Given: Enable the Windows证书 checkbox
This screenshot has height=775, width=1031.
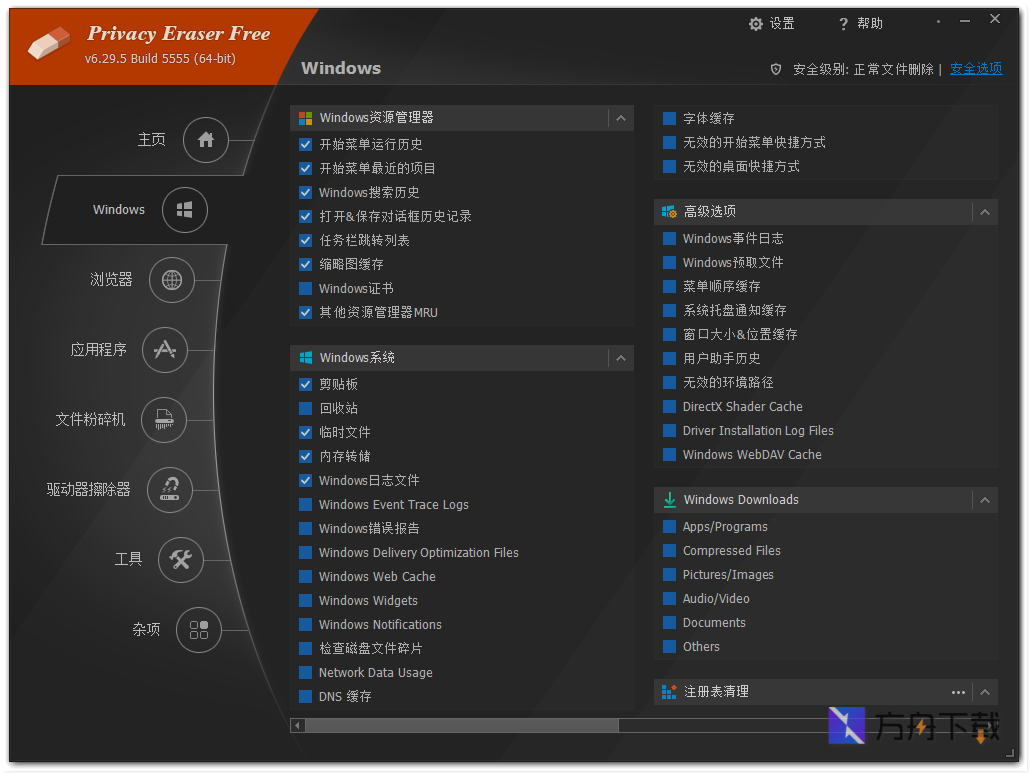Looking at the screenshot, I should (x=305, y=289).
